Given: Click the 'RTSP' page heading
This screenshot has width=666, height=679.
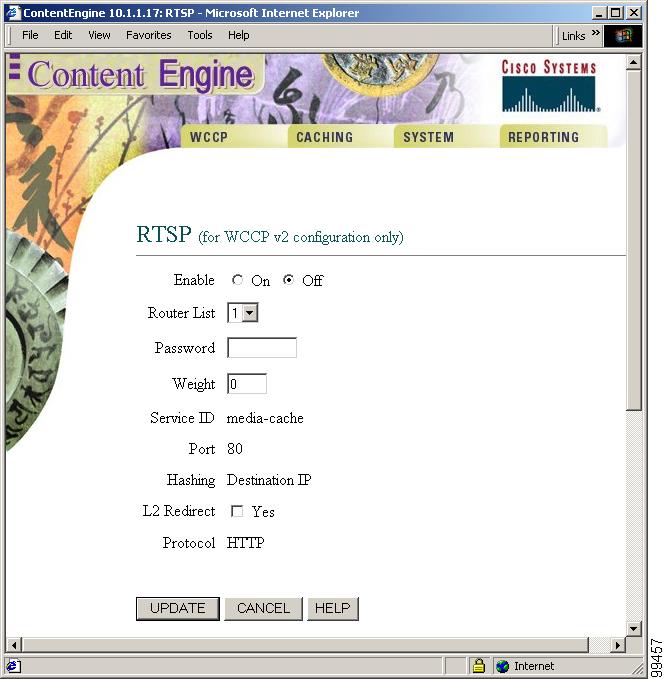Looking at the screenshot, I should tap(164, 234).
